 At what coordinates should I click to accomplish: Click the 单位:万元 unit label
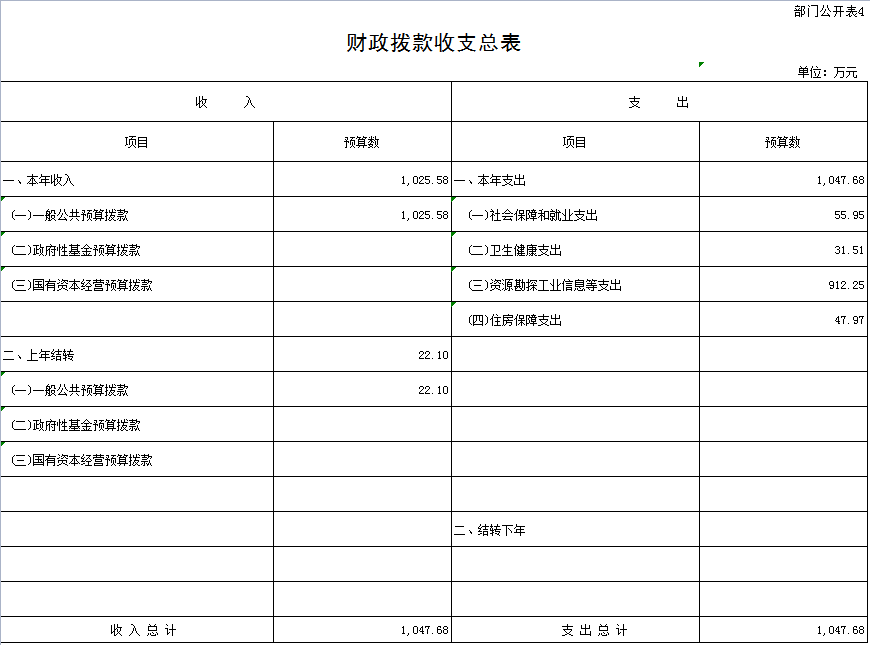tap(827, 72)
